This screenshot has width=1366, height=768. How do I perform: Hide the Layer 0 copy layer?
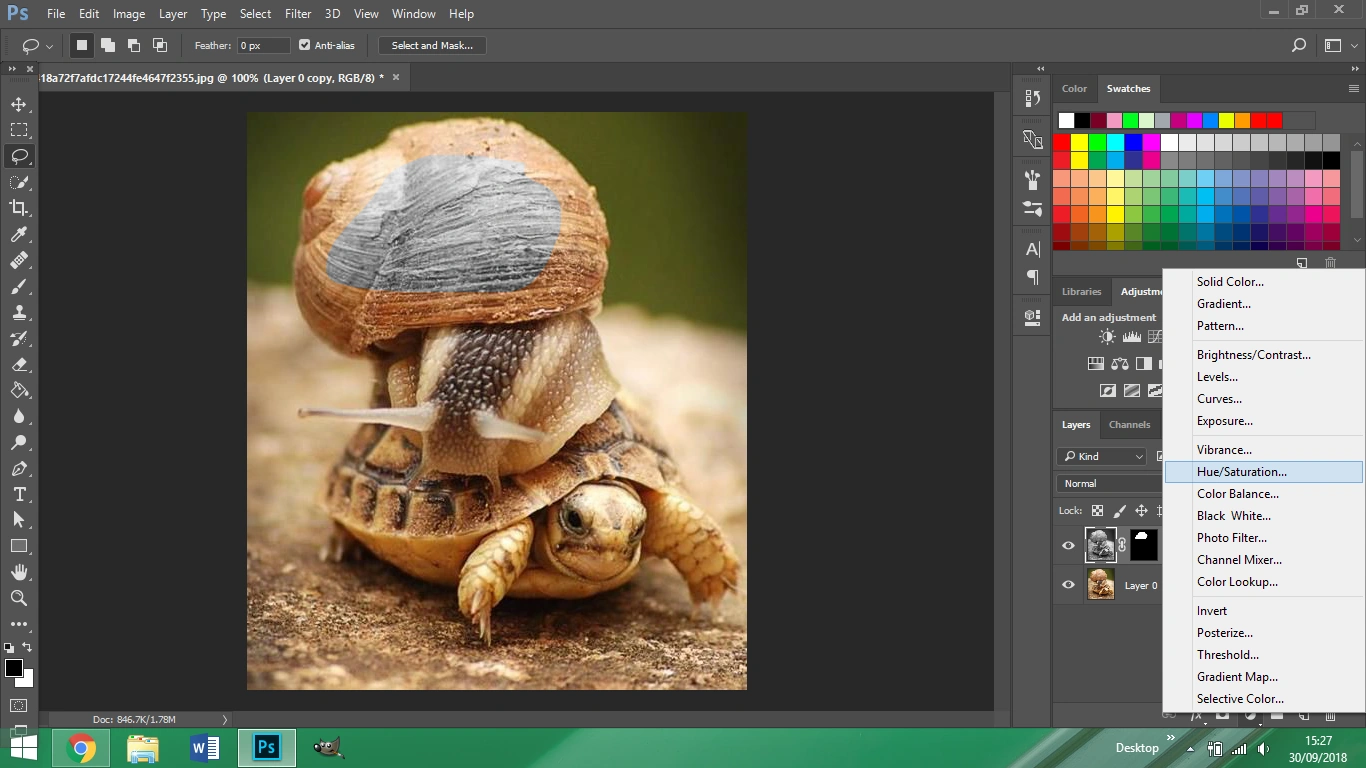pos(1068,545)
